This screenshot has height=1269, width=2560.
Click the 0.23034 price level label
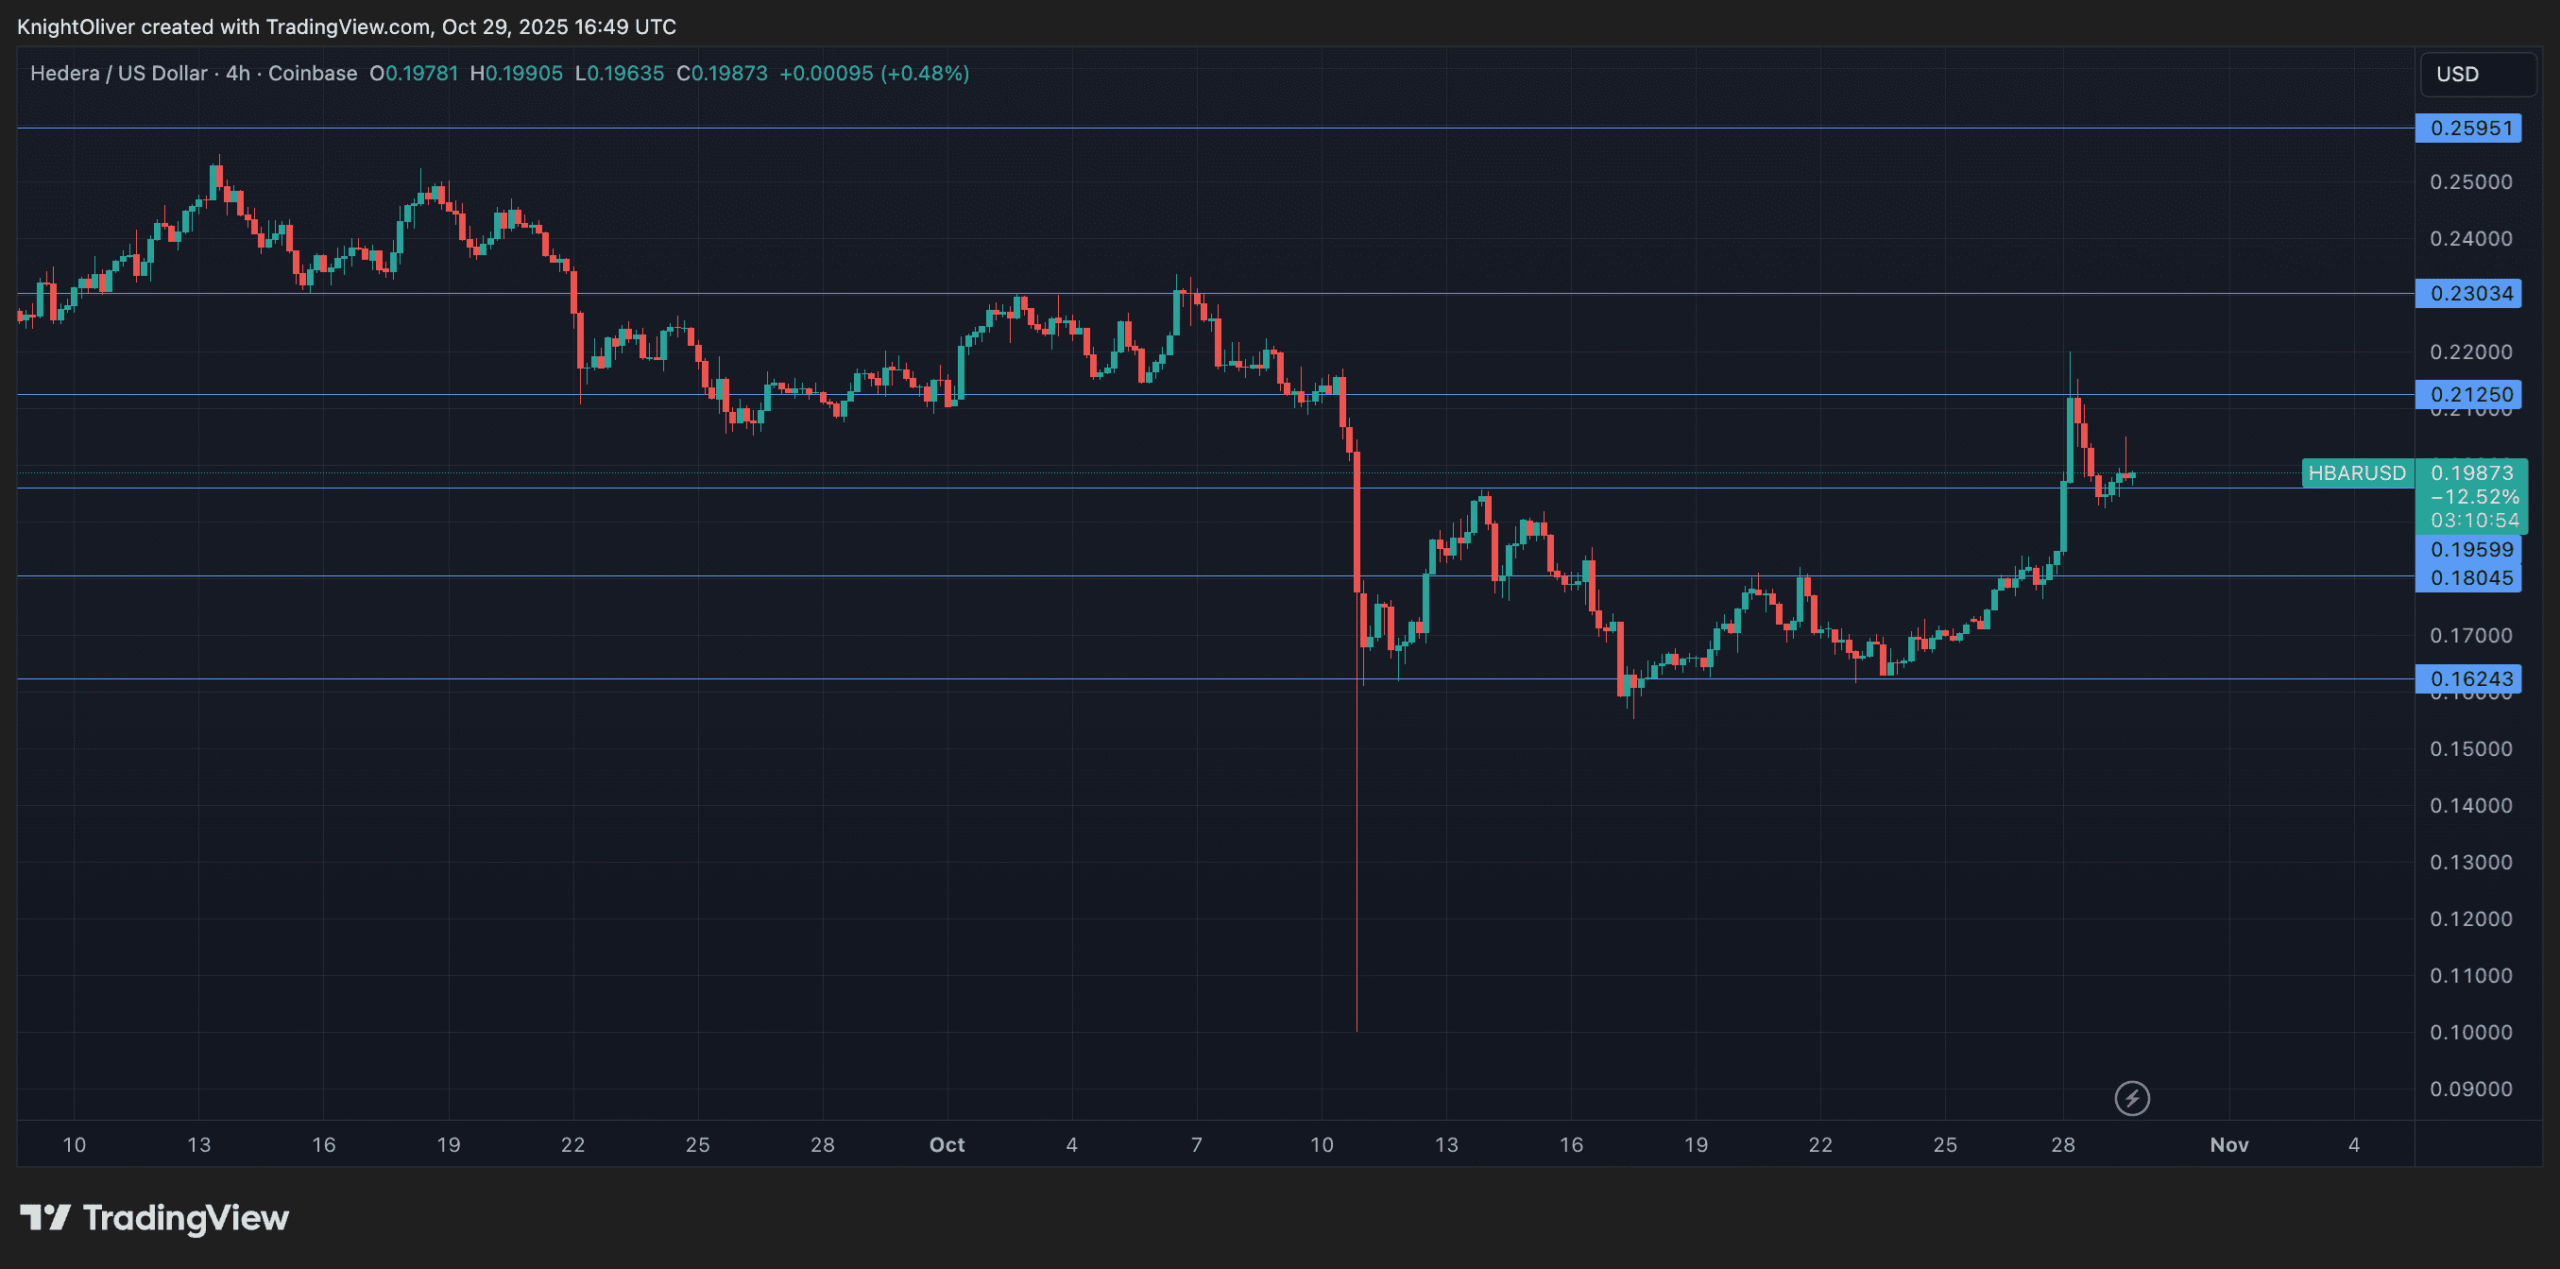point(2469,293)
